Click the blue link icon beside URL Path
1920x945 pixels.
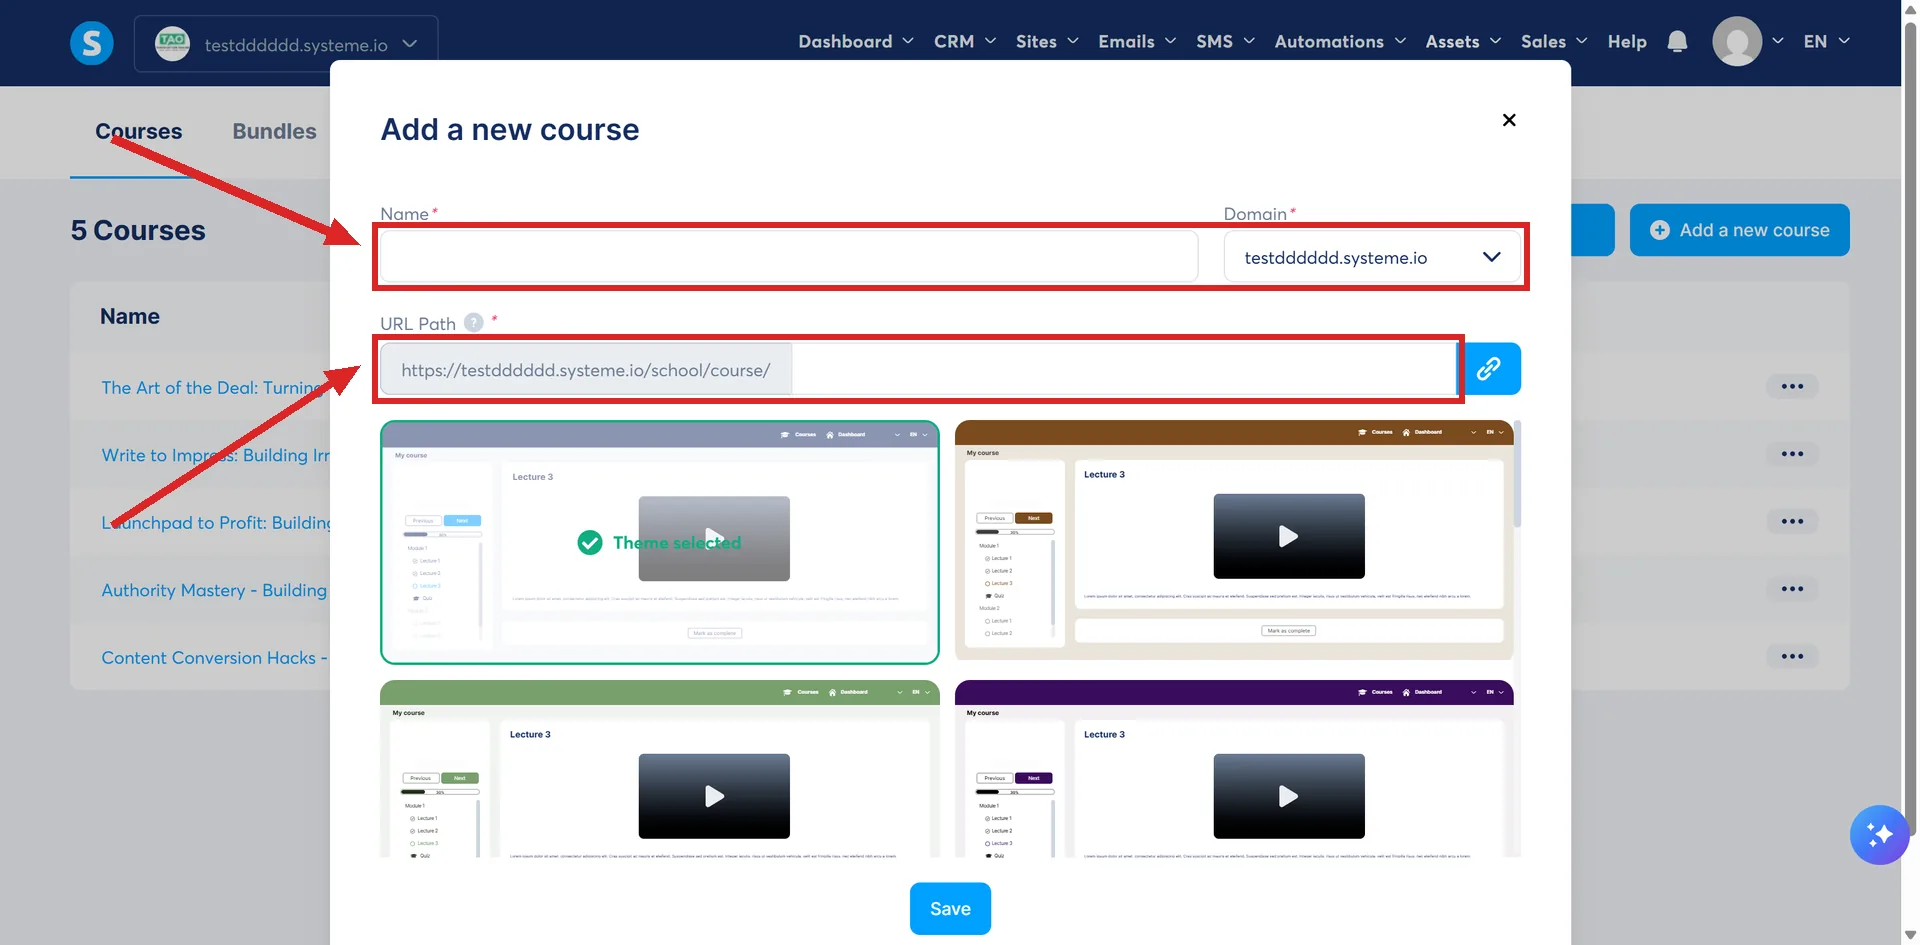(1489, 369)
